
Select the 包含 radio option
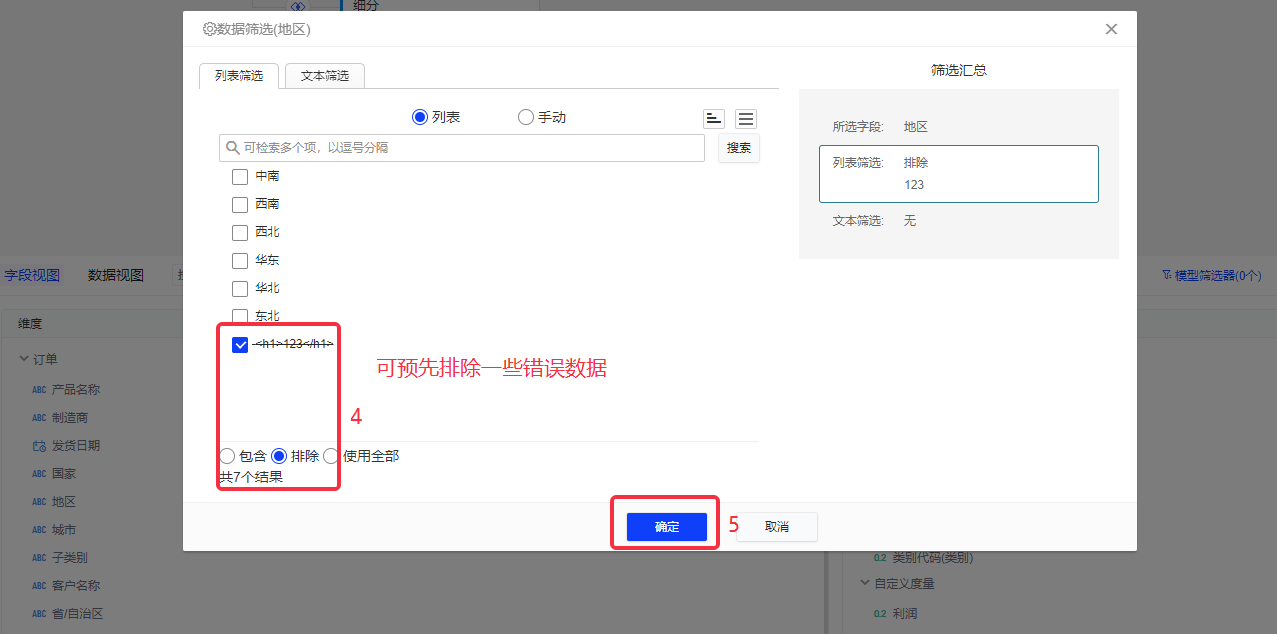coord(227,456)
